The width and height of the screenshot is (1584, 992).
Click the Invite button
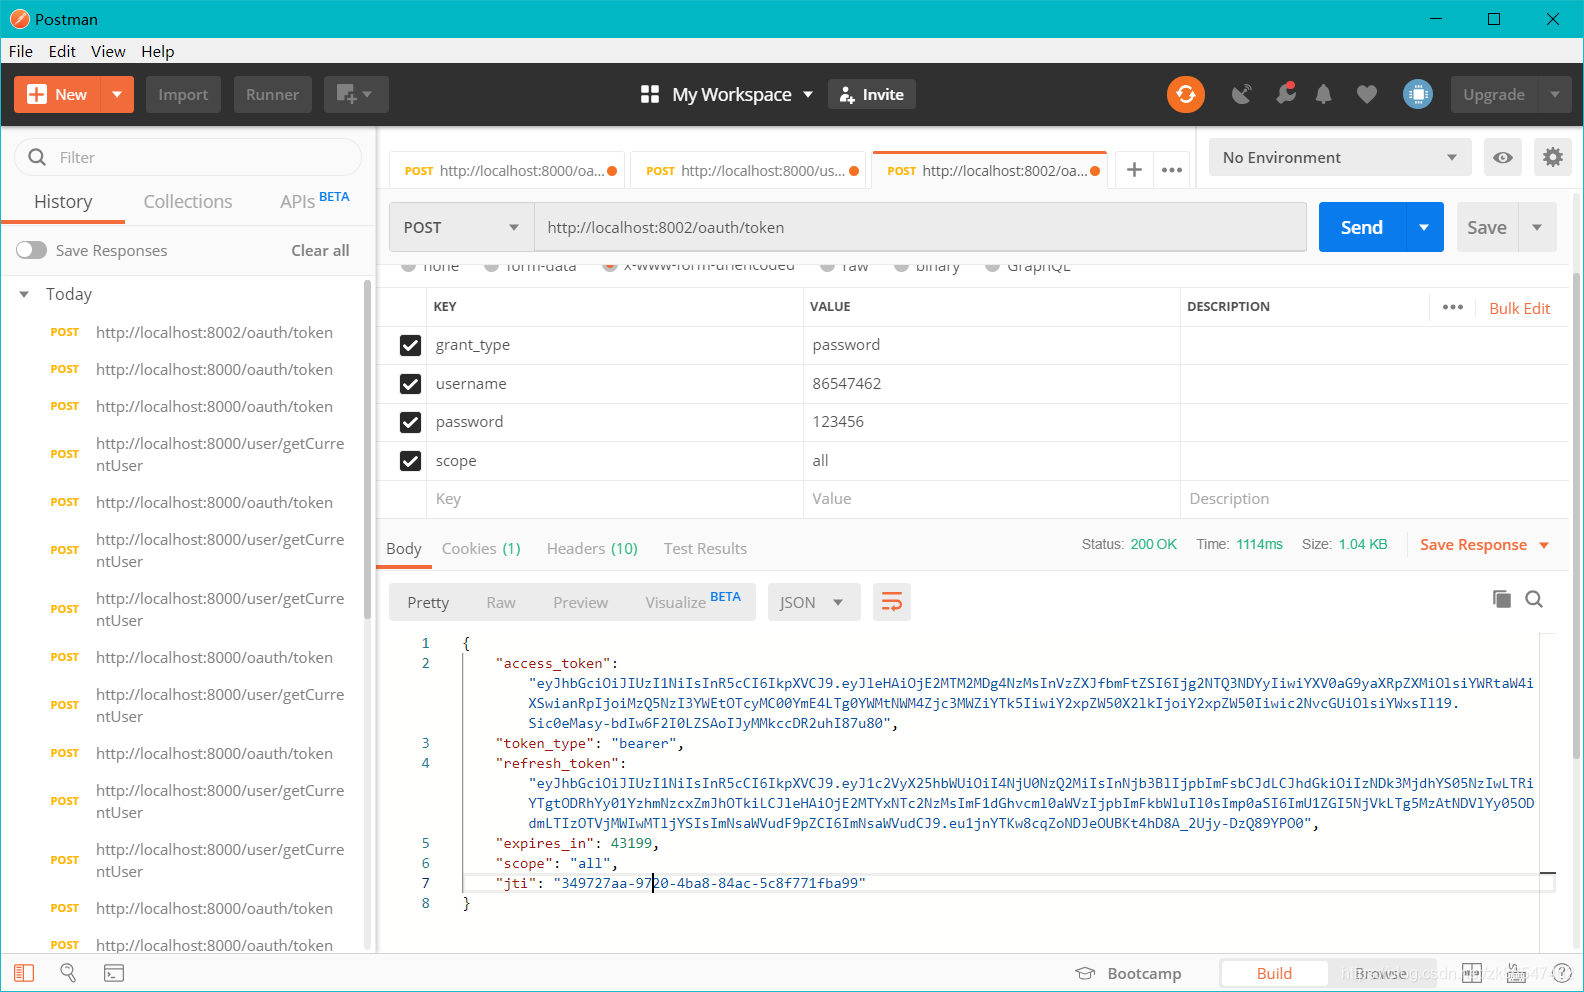click(x=872, y=94)
